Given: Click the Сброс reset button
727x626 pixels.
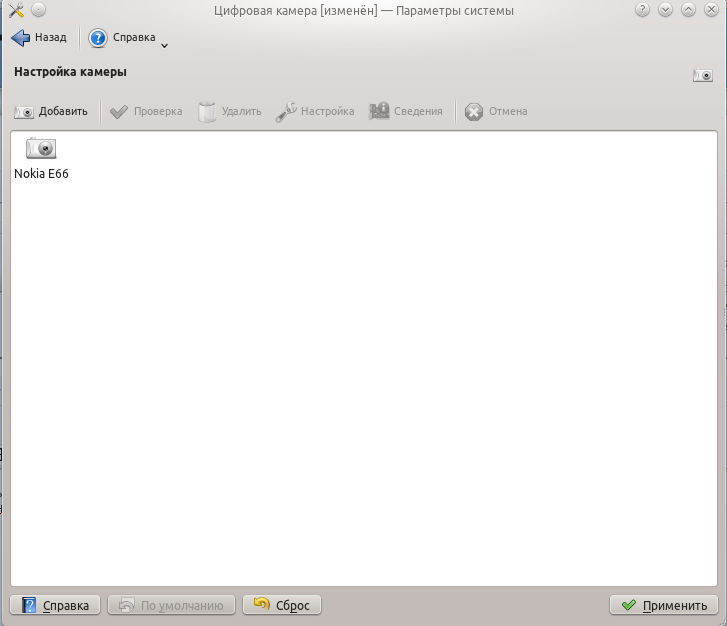Looking at the screenshot, I should pos(282,605).
